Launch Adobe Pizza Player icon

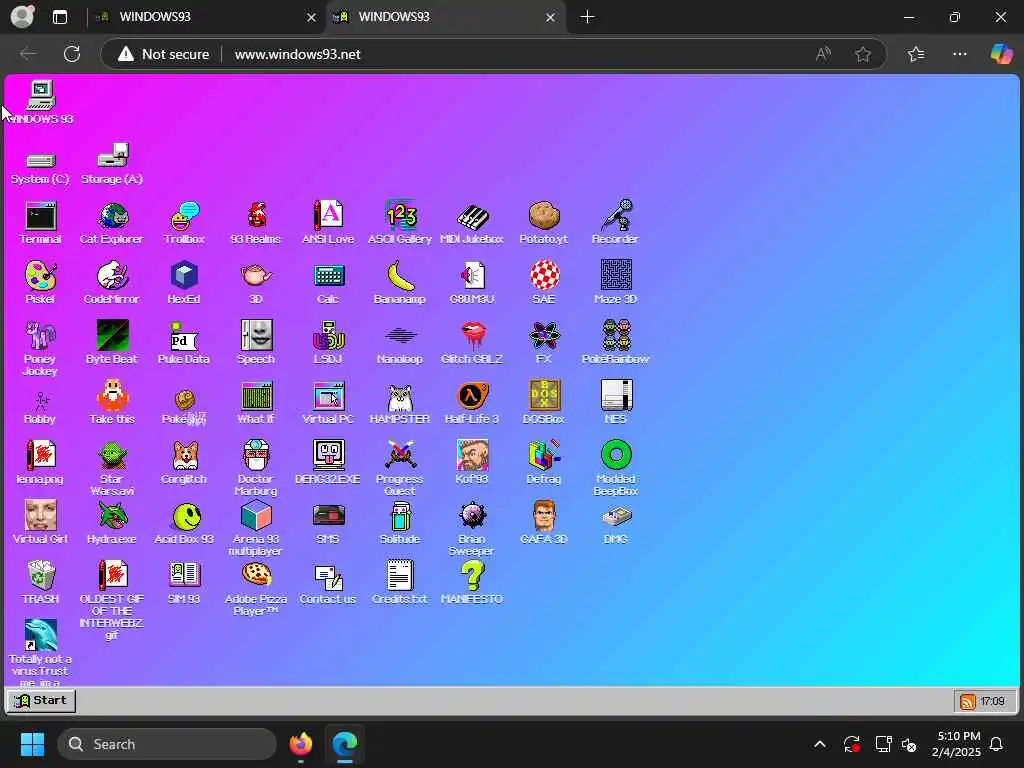[x=256, y=588]
